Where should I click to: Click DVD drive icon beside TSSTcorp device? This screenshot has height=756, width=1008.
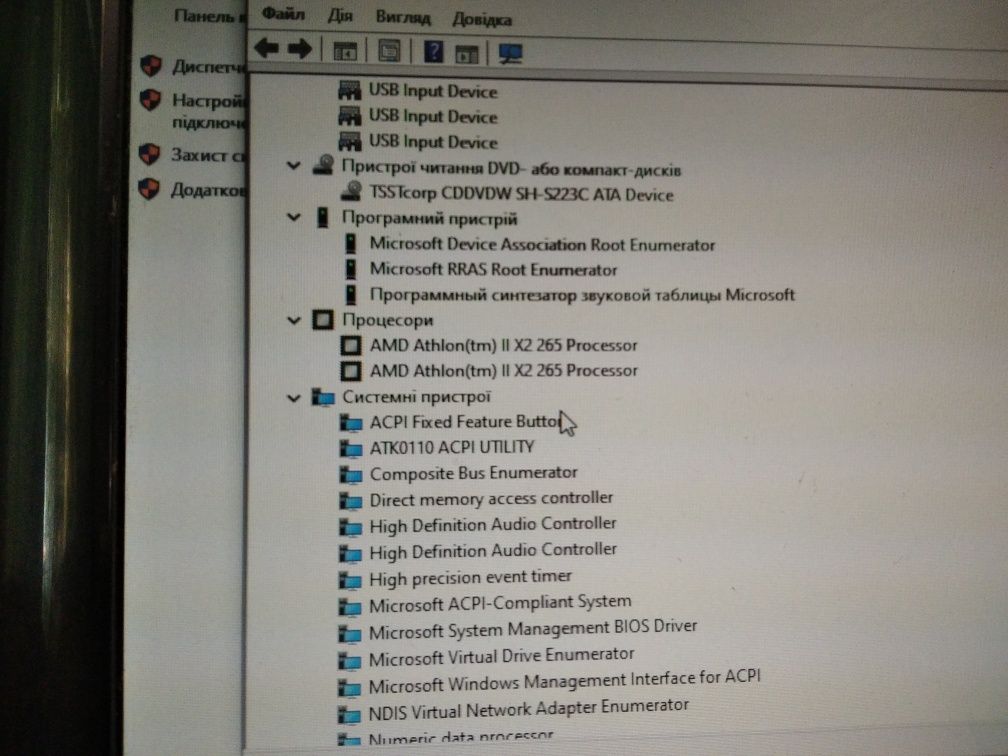351,191
